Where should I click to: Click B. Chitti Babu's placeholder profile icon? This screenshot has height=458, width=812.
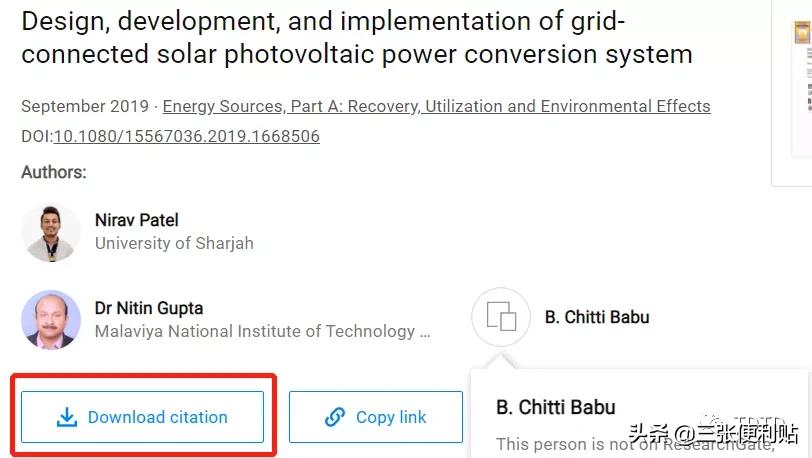pyautogui.click(x=500, y=318)
